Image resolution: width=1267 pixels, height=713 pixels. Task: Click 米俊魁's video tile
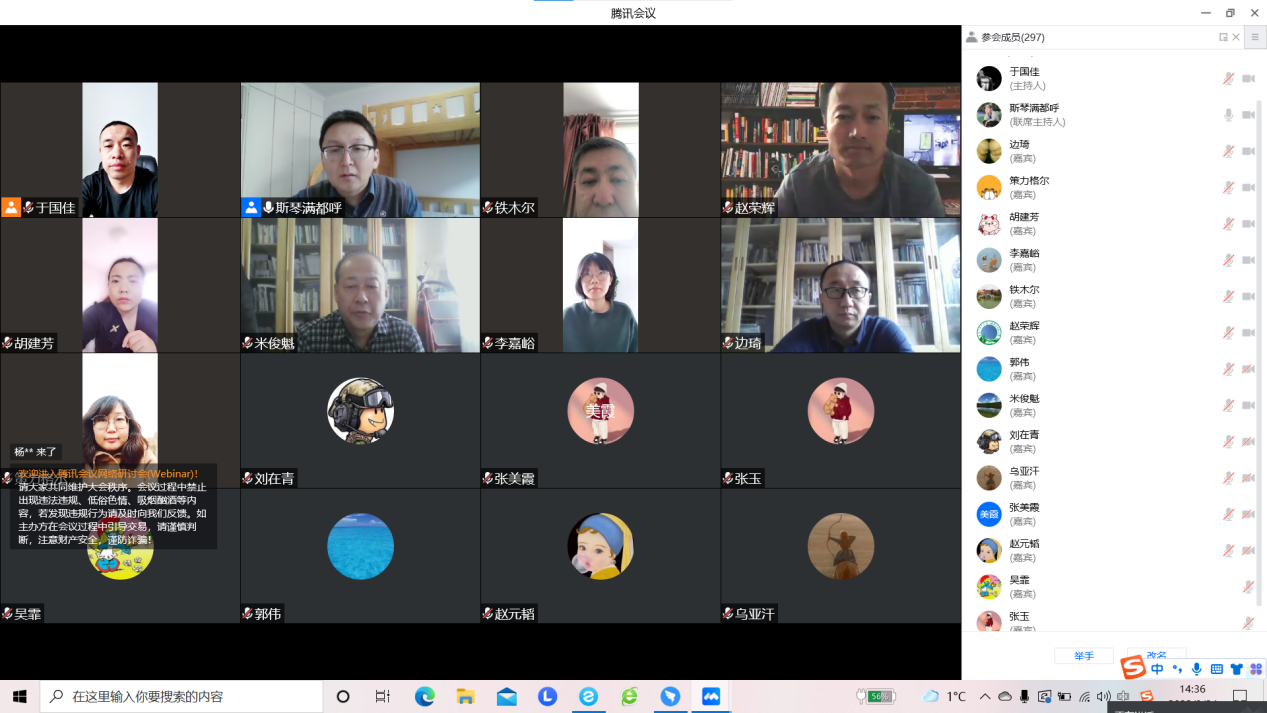[x=360, y=285]
